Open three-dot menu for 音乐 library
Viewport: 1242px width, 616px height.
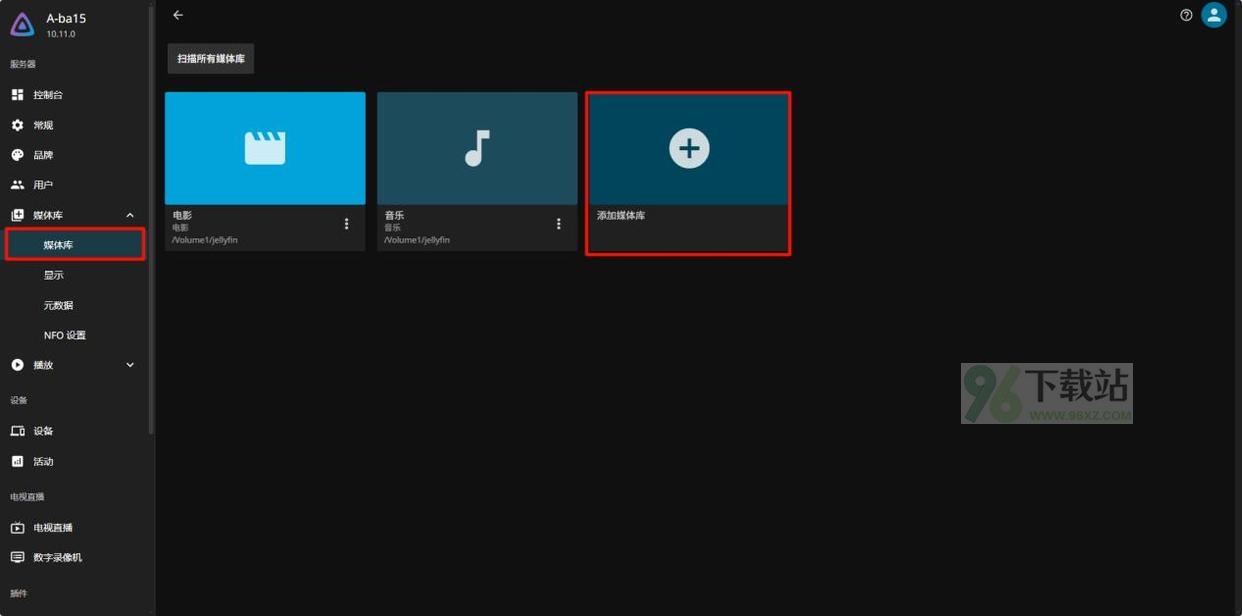coord(559,224)
